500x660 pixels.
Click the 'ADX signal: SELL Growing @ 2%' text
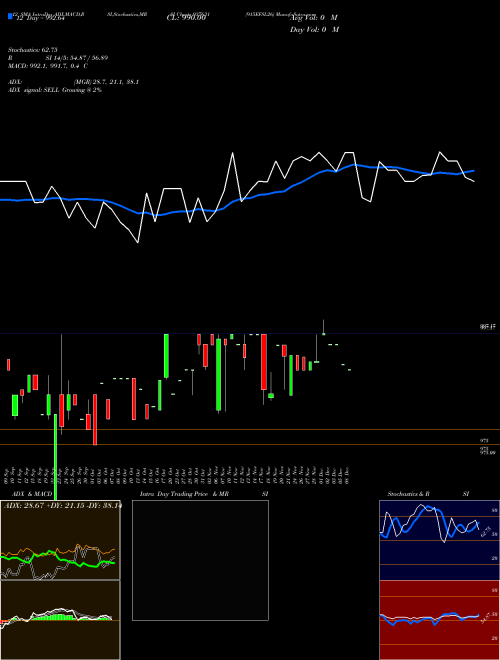55,90
